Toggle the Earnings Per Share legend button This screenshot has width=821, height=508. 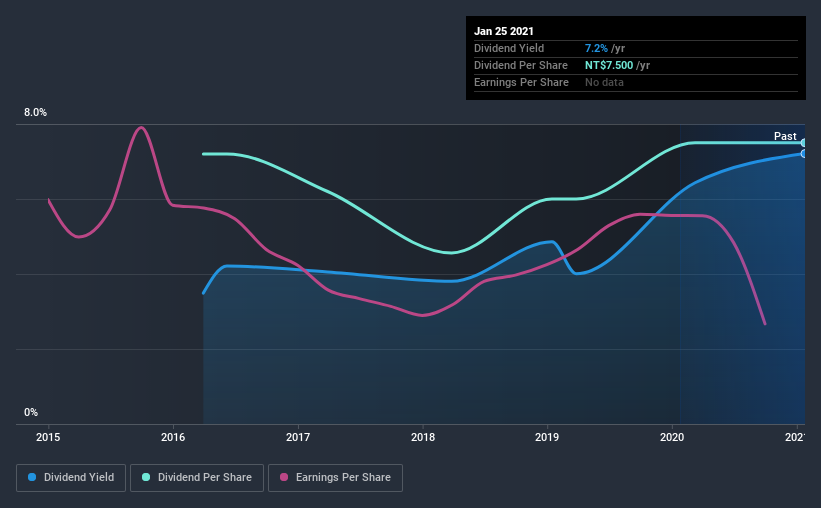[x=335, y=478]
